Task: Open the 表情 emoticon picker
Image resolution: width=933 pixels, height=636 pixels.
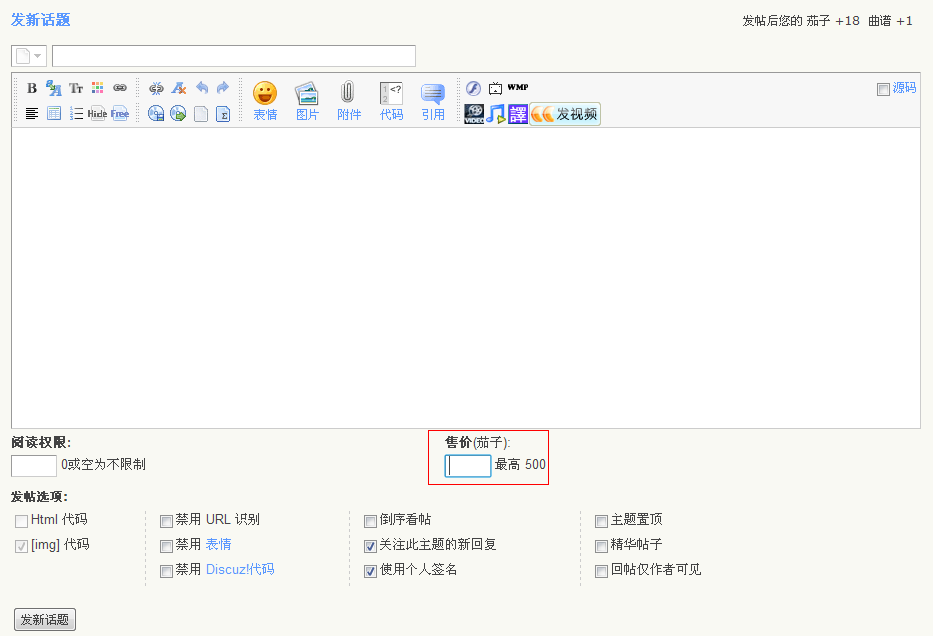Action: (265, 102)
